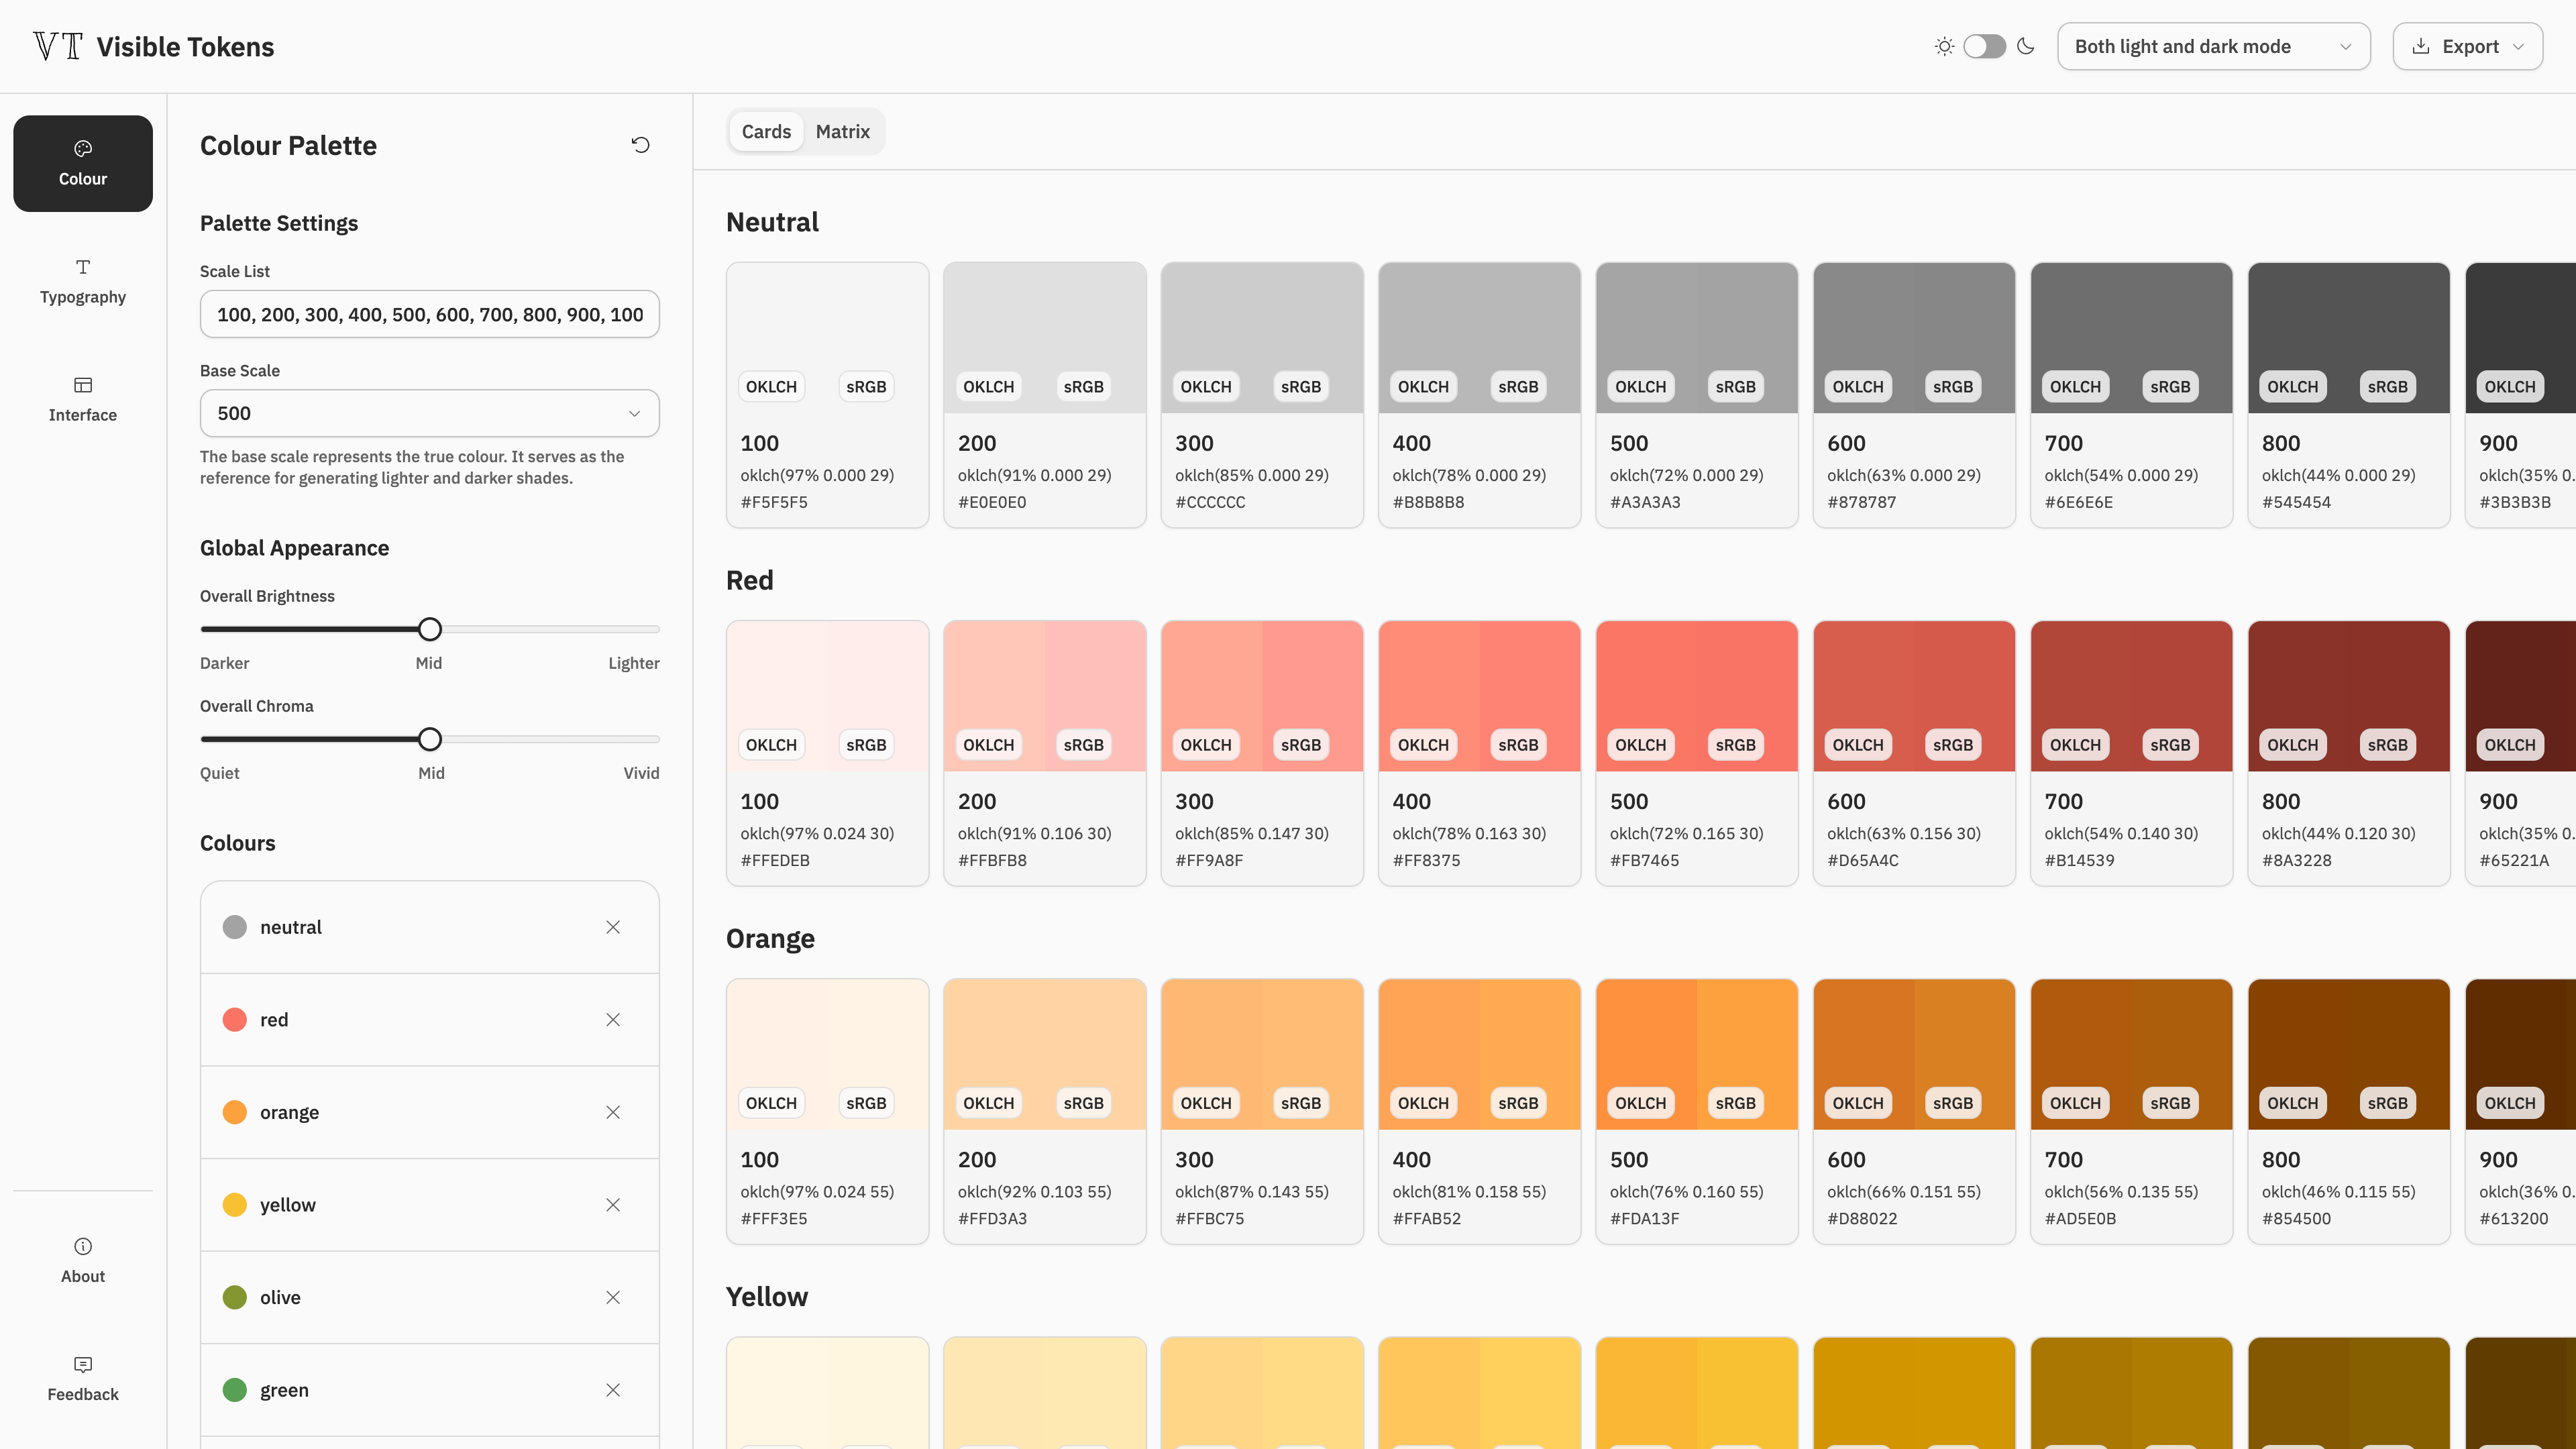Click the green colour dot in list

pyautogui.click(x=235, y=1390)
